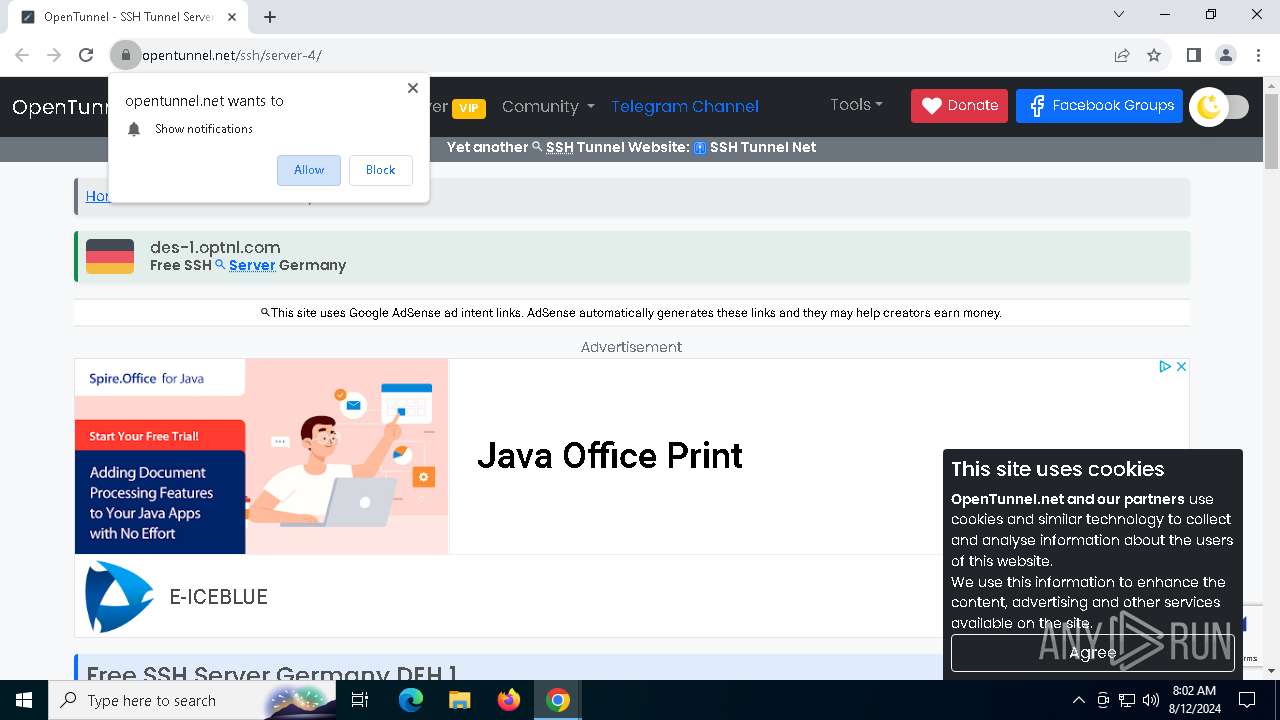Image resolution: width=1280 pixels, height=720 pixels.
Task: Open the Telegram Channel link
Action: click(685, 106)
